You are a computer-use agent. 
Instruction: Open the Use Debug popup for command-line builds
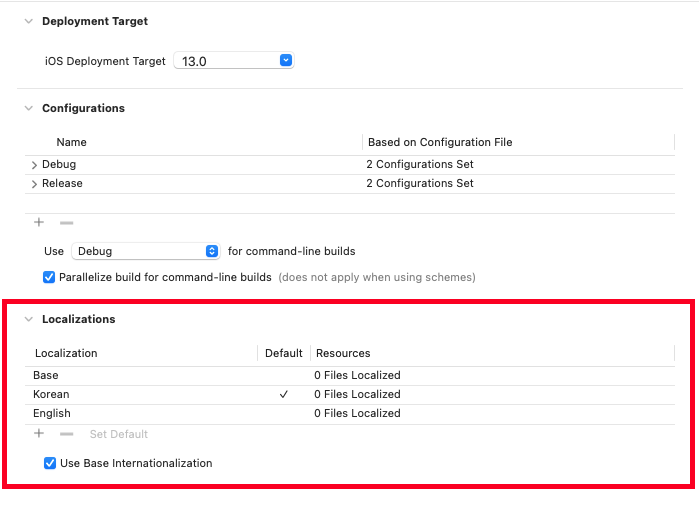(x=146, y=251)
